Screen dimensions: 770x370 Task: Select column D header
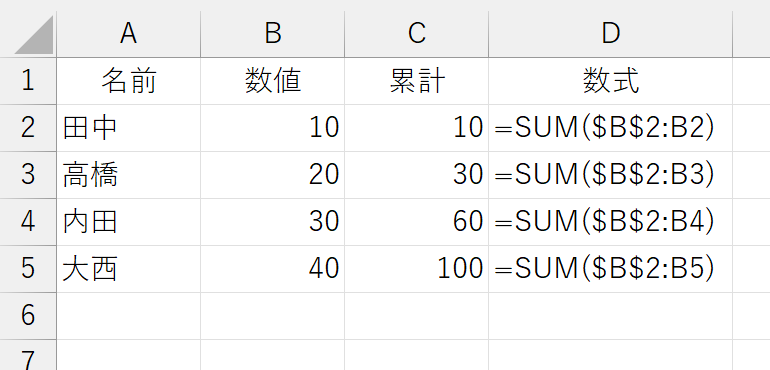(610, 34)
